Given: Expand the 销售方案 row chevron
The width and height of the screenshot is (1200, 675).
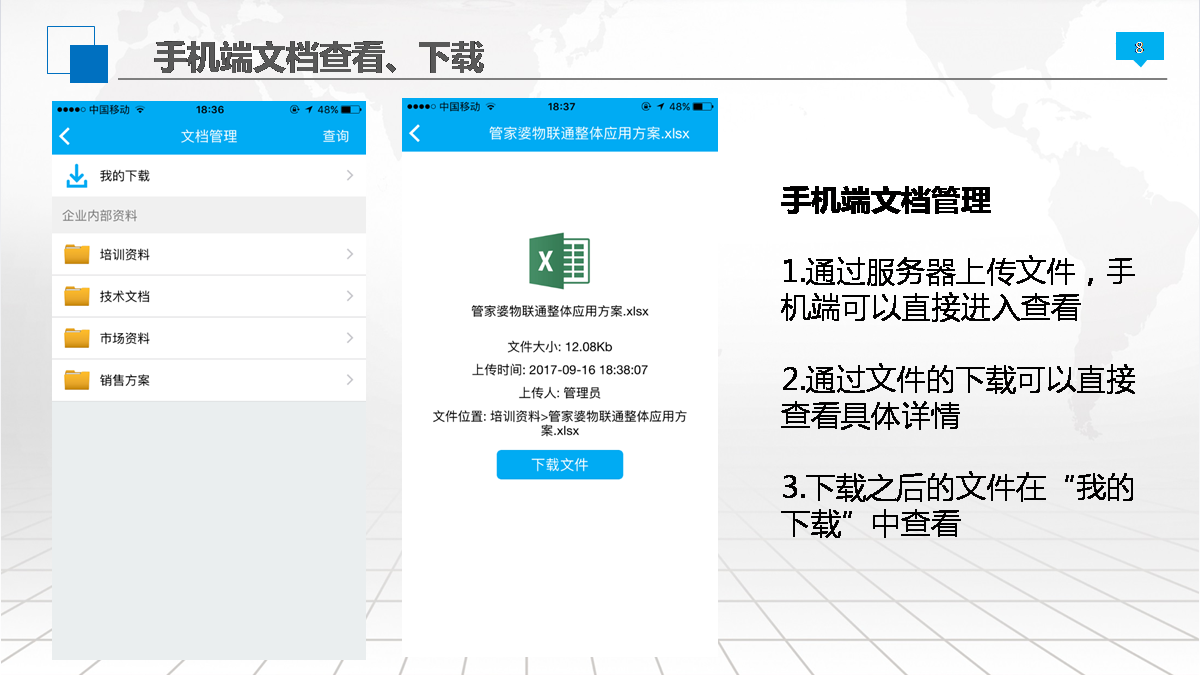Looking at the screenshot, I should pyautogui.click(x=350, y=380).
